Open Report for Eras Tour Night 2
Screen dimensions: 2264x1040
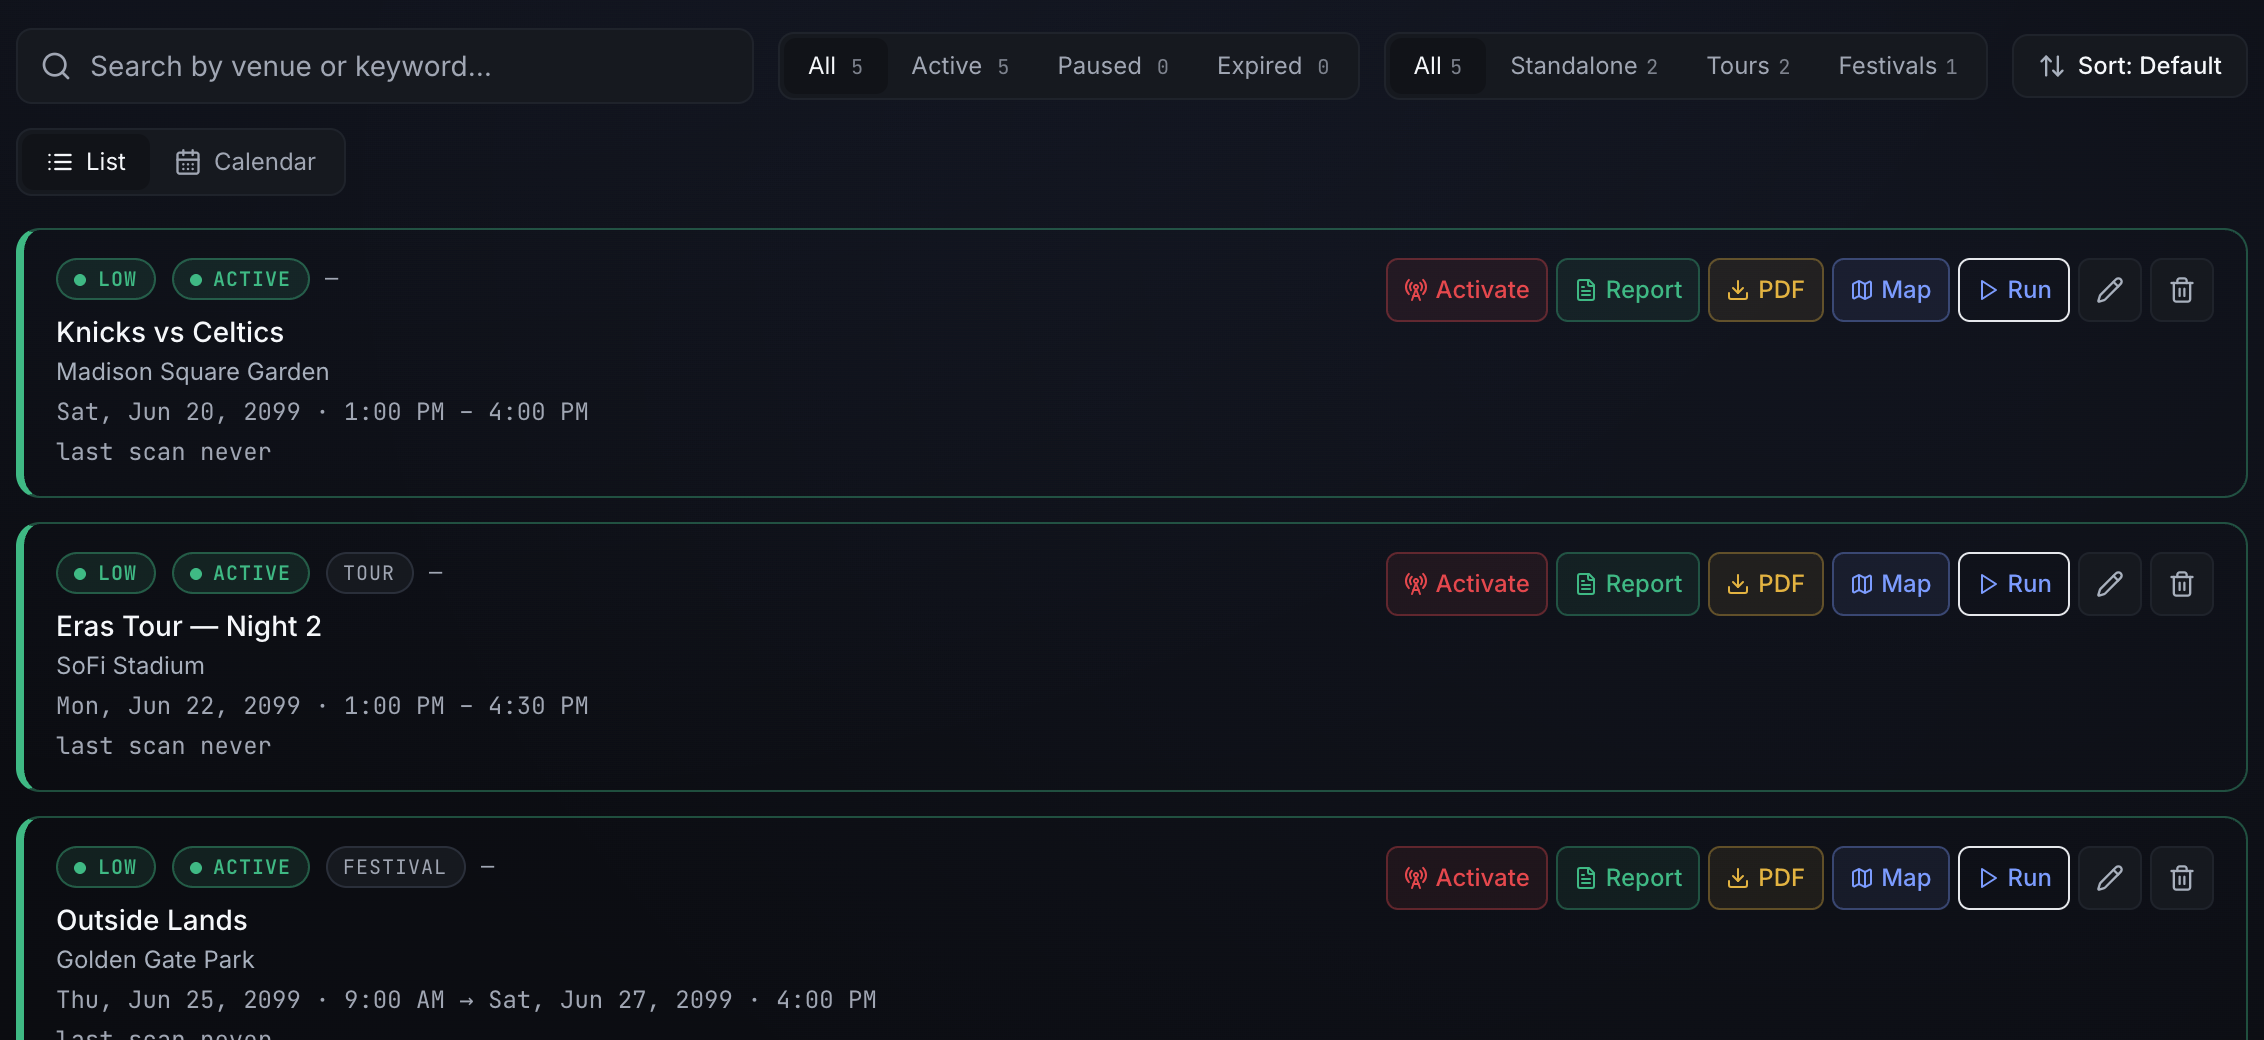click(x=1627, y=584)
